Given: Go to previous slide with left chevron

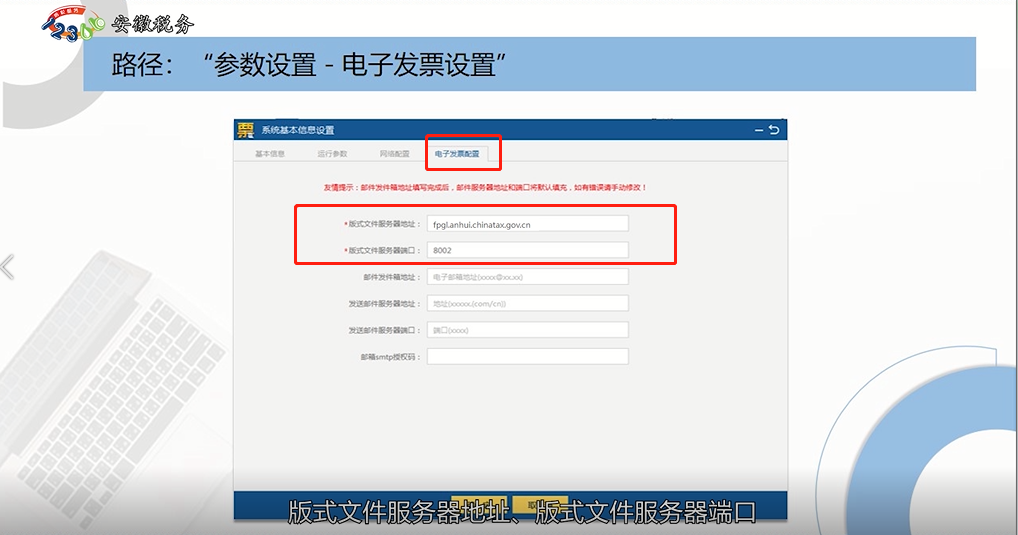Looking at the screenshot, I should coord(8,268).
